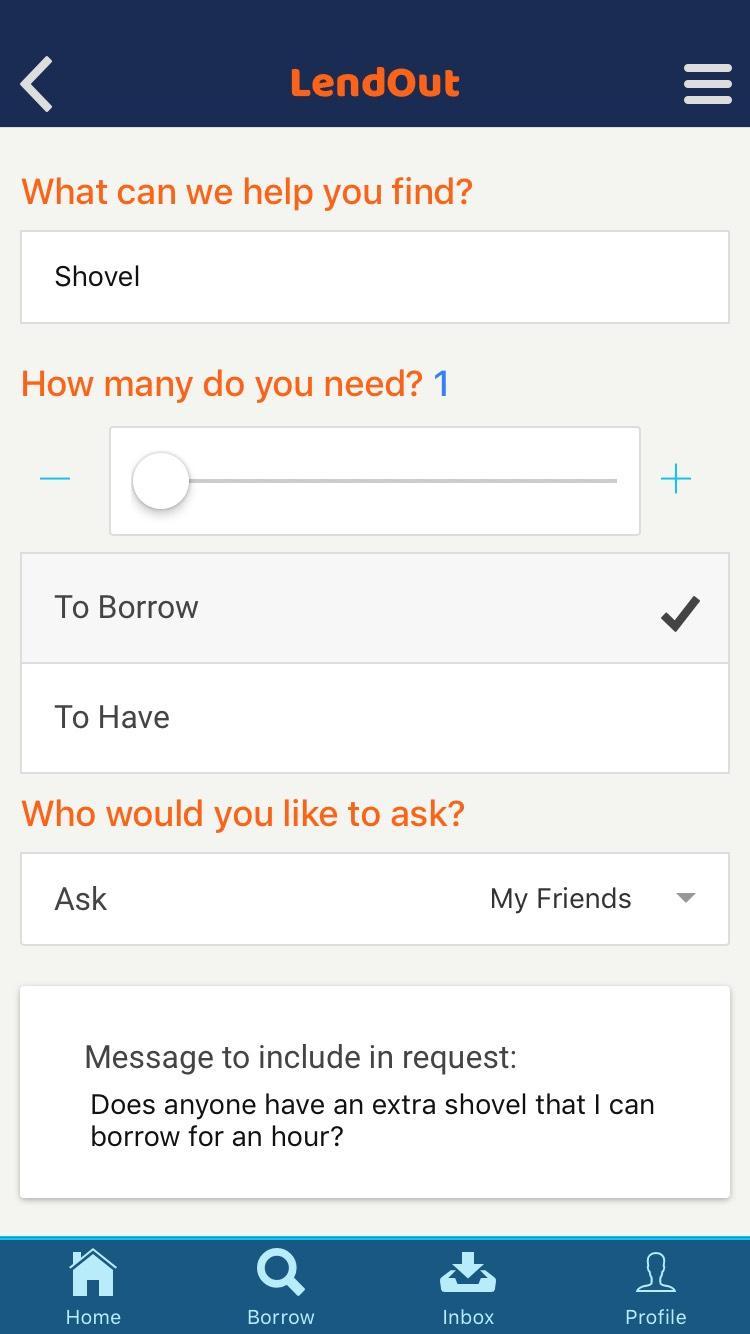Expand the My Friends dropdown arrow

[686, 898]
